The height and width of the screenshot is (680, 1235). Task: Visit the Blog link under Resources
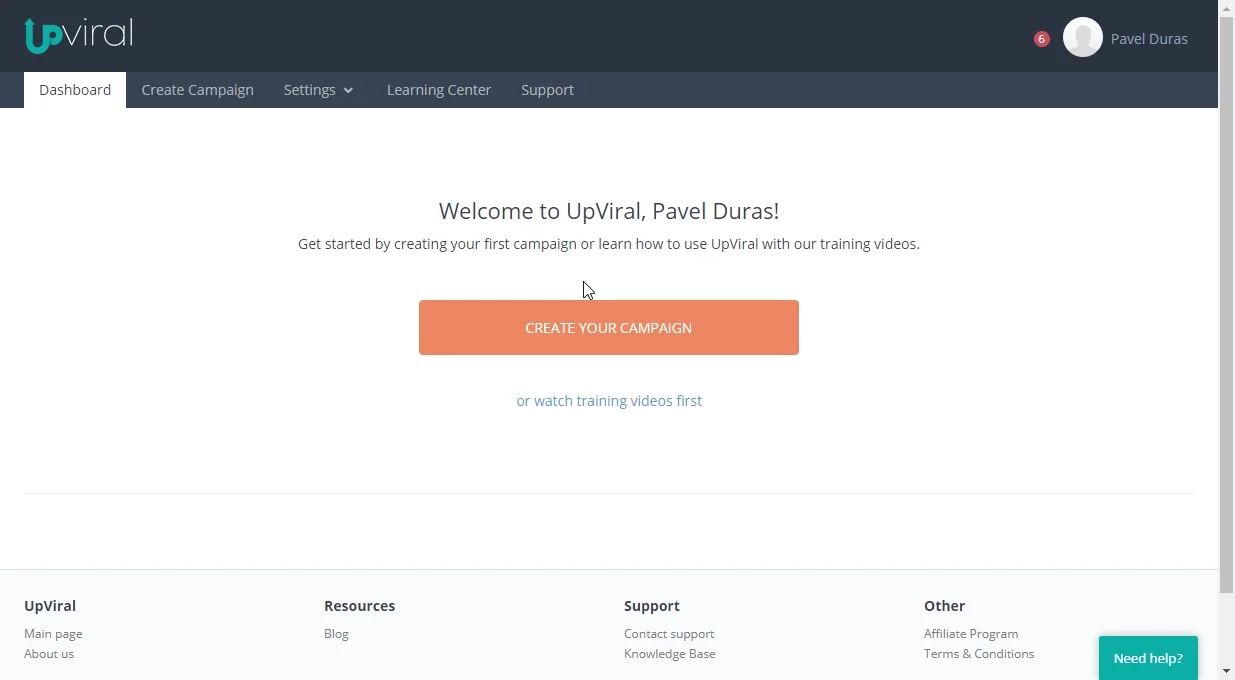click(336, 634)
